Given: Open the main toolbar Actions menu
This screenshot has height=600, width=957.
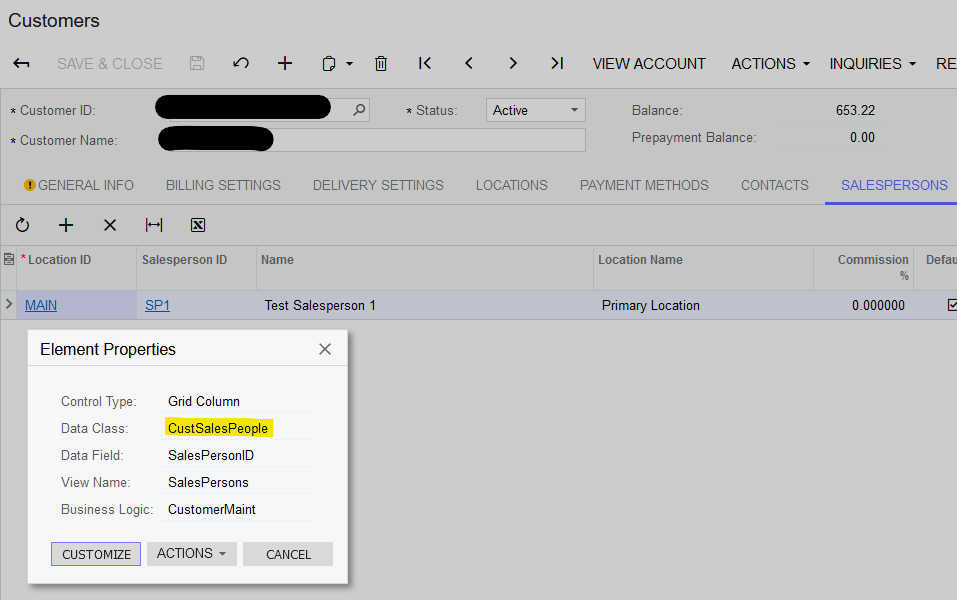Looking at the screenshot, I should pyautogui.click(x=770, y=63).
